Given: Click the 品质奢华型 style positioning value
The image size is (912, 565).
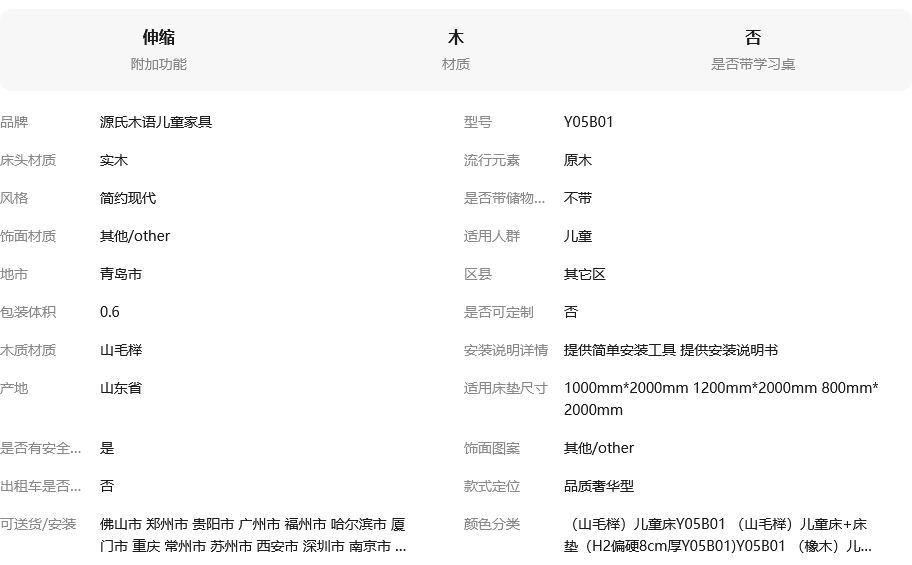Looking at the screenshot, I should click(598, 486).
